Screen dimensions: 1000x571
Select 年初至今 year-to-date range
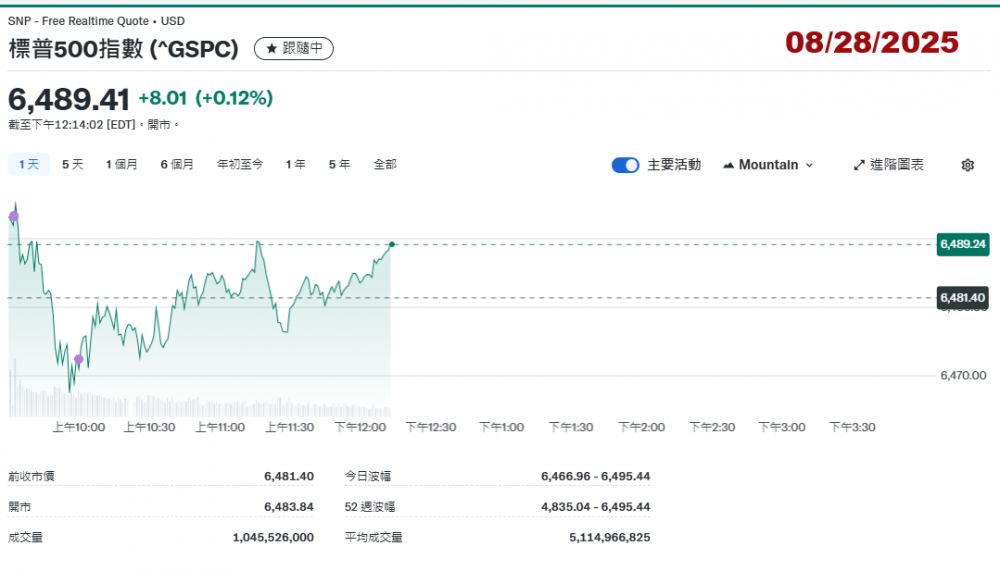[240, 164]
